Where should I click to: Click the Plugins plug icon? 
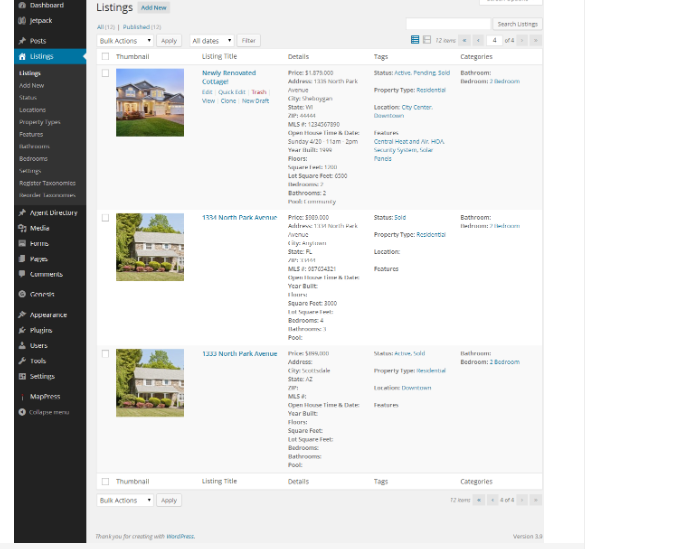coord(22,330)
